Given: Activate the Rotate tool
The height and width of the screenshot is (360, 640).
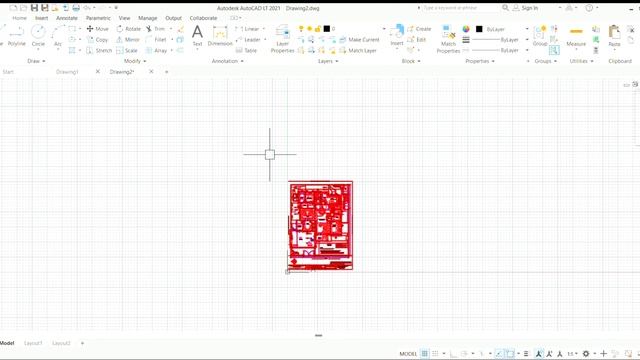Looking at the screenshot, I should tap(129, 29).
